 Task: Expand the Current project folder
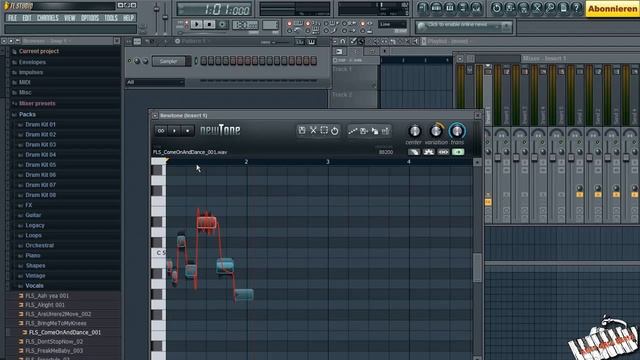pyautogui.click(x=39, y=51)
